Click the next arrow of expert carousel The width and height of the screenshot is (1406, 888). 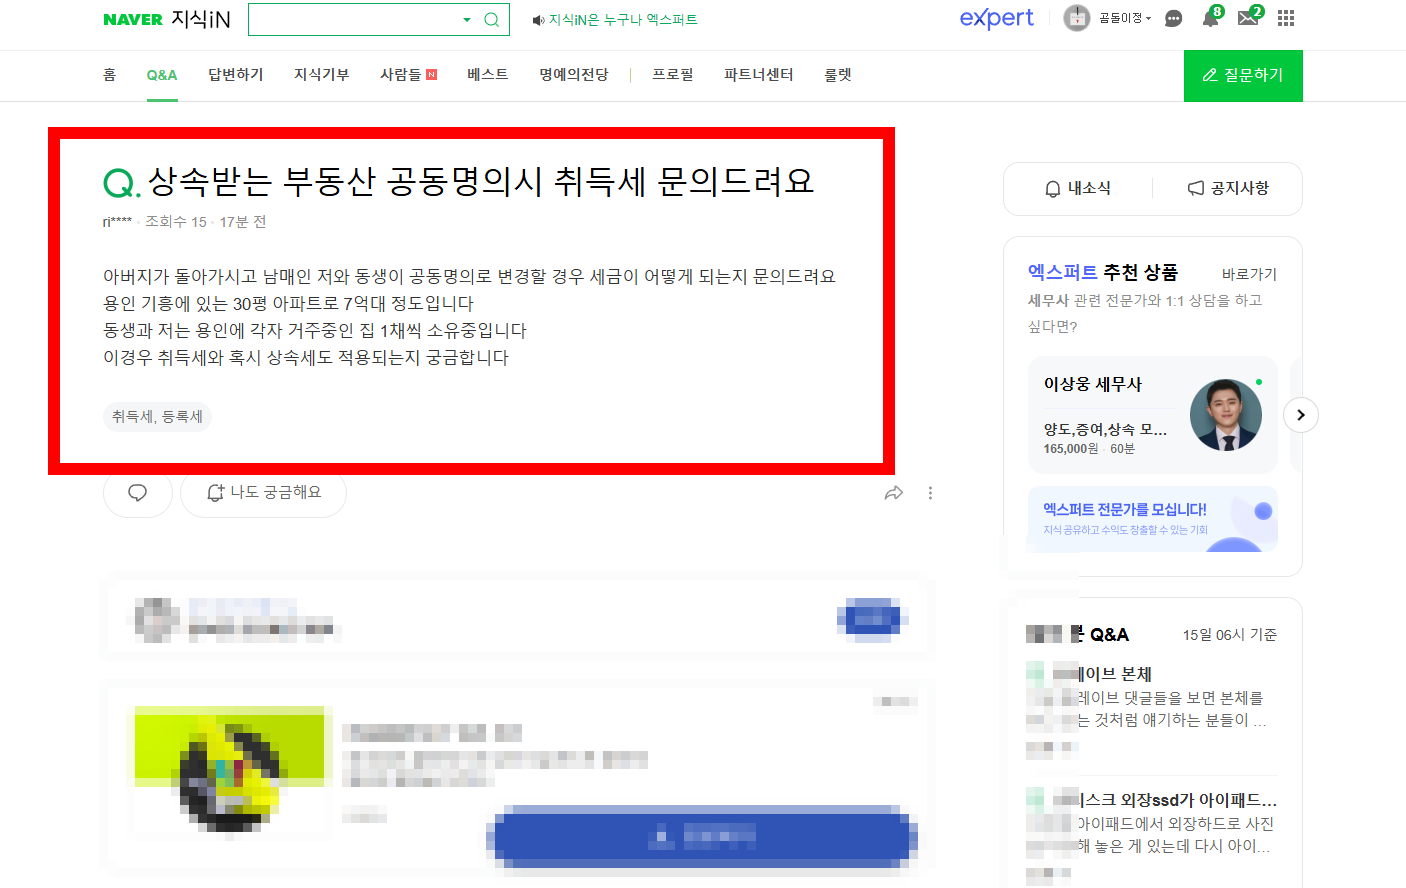pyautogui.click(x=1300, y=415)
